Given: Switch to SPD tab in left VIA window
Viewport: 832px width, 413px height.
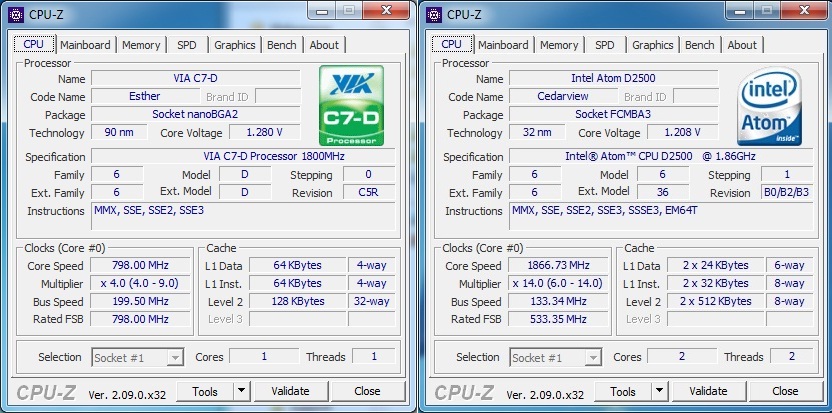Looking at the screenshot, I should pos(187,45).
